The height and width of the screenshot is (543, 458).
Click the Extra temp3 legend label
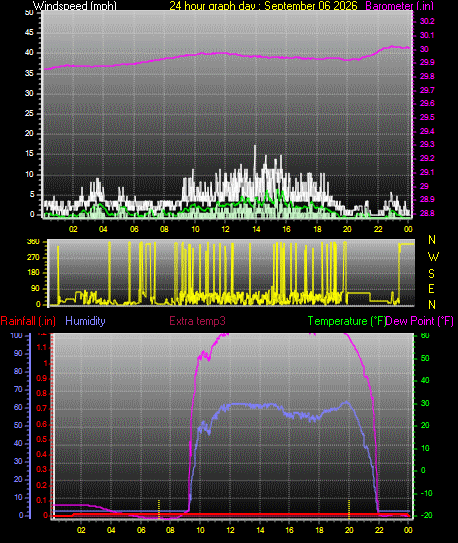(197, 321)
